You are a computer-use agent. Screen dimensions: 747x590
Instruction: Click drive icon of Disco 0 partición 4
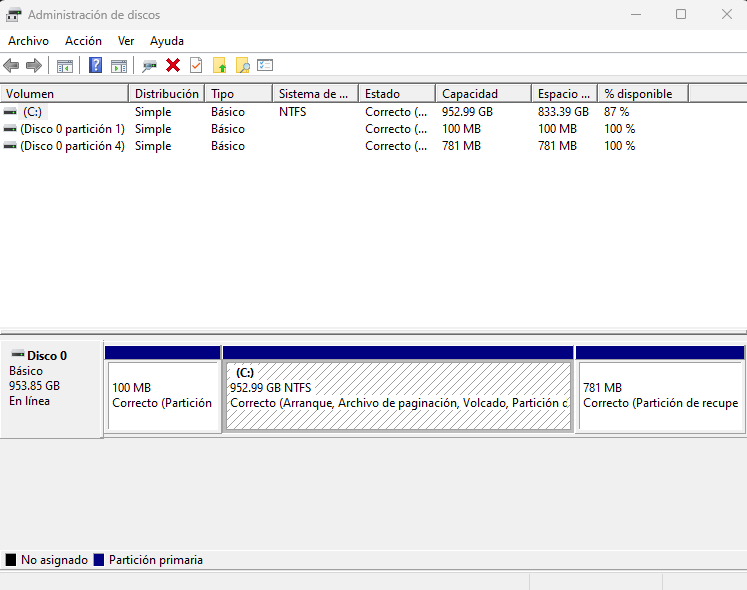coord(10,146)
